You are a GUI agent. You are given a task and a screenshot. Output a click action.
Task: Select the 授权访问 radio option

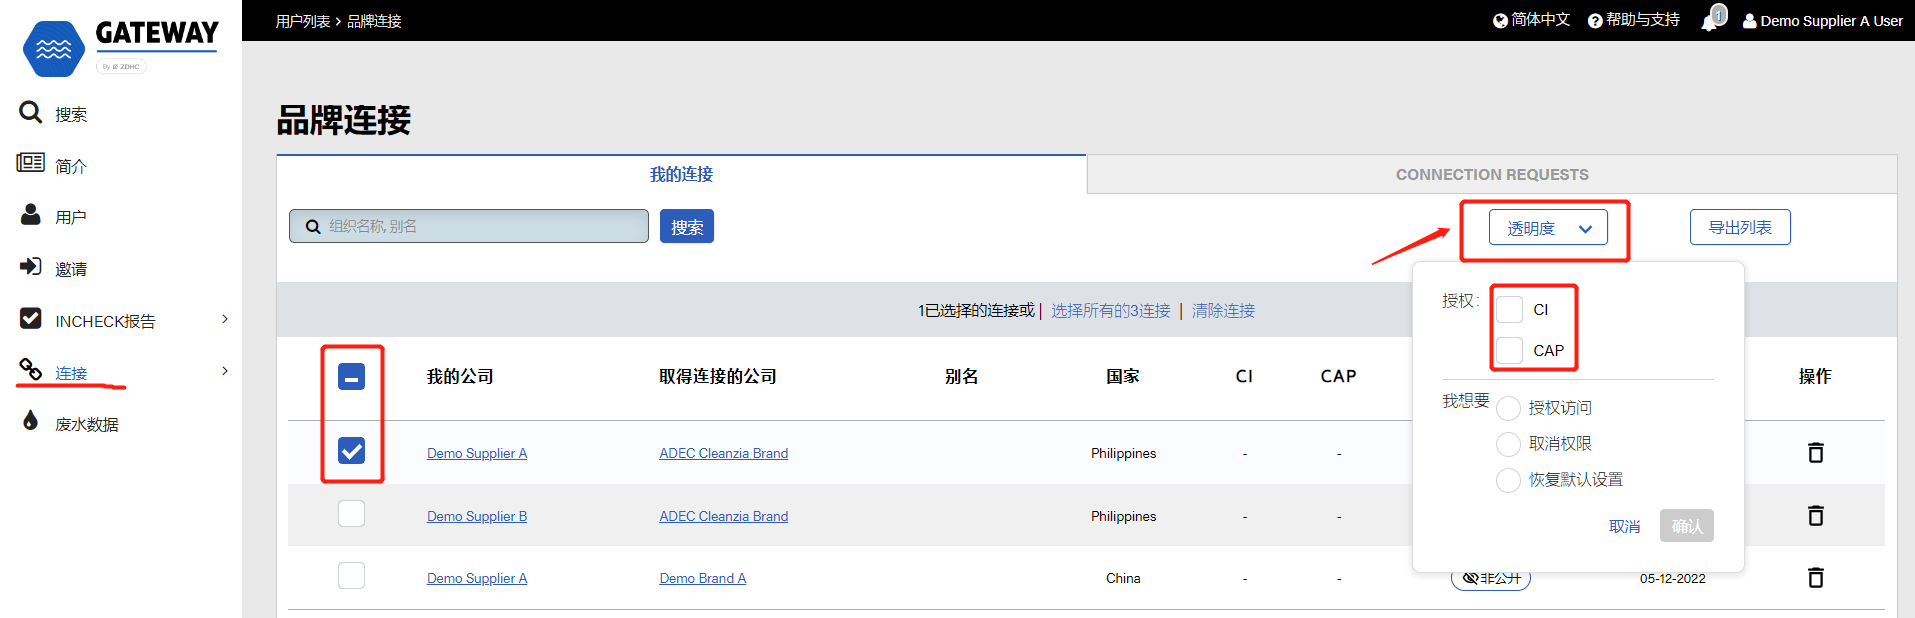(1508, 408)
